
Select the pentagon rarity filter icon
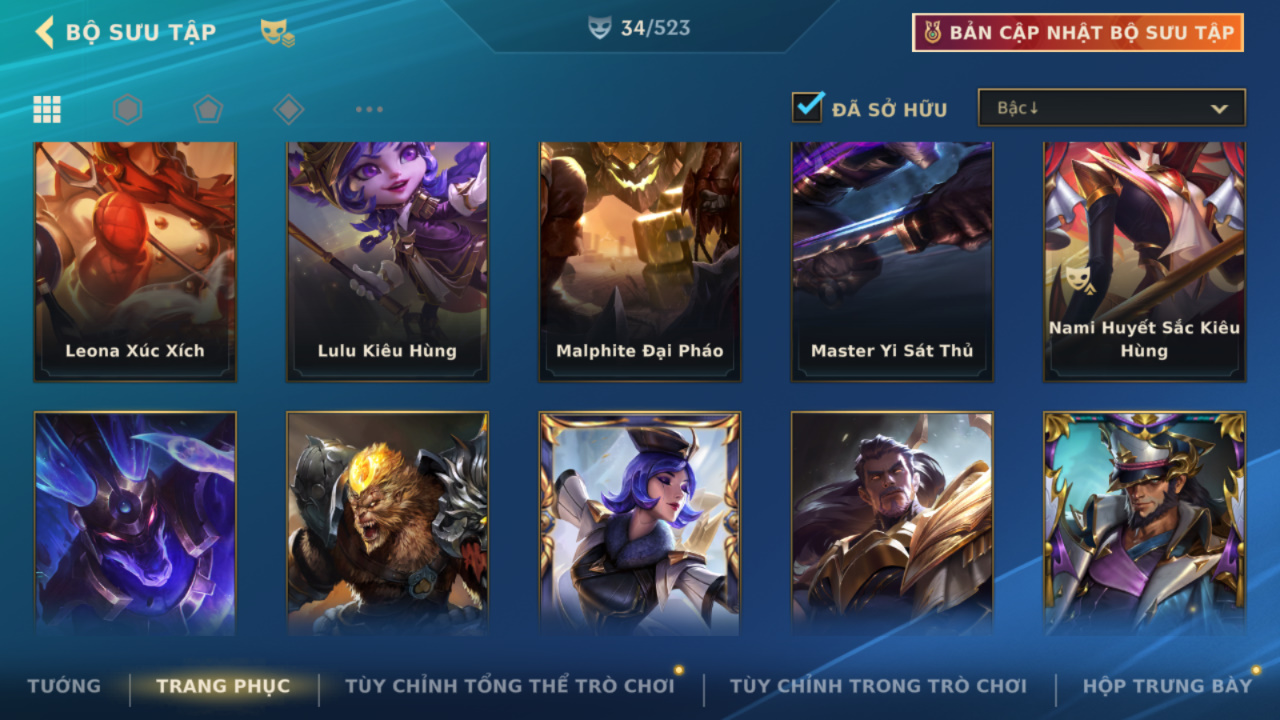coord(208,109)
